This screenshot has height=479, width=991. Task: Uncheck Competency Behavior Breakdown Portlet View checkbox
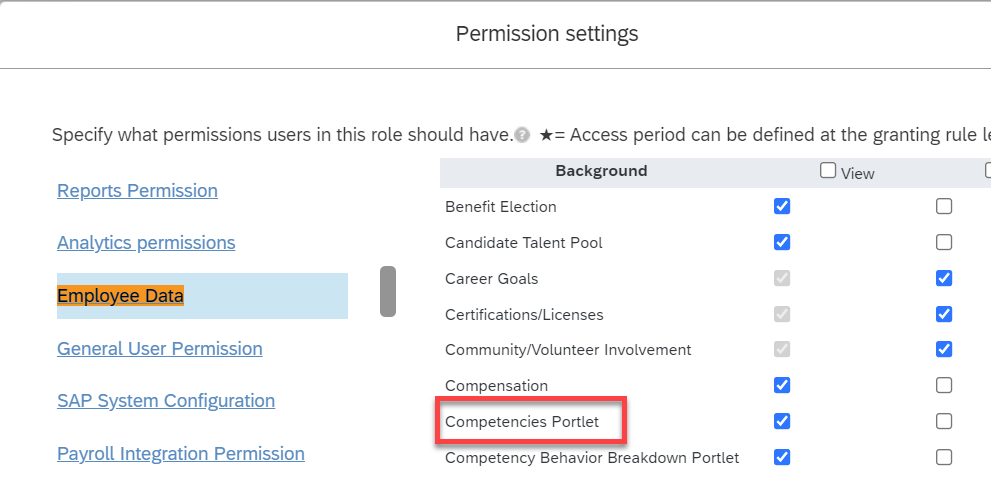[782, 457]
